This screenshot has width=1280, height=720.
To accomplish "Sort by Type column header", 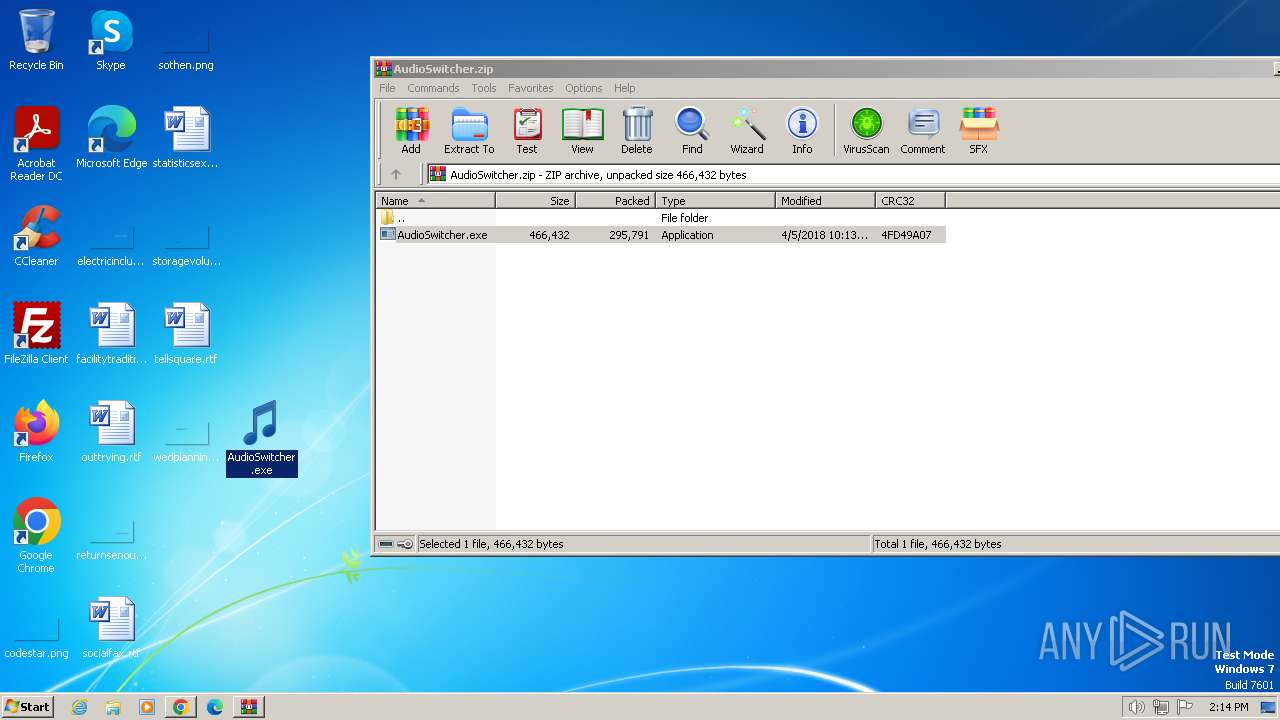I will pyautogui.click(x=715, y=201).
